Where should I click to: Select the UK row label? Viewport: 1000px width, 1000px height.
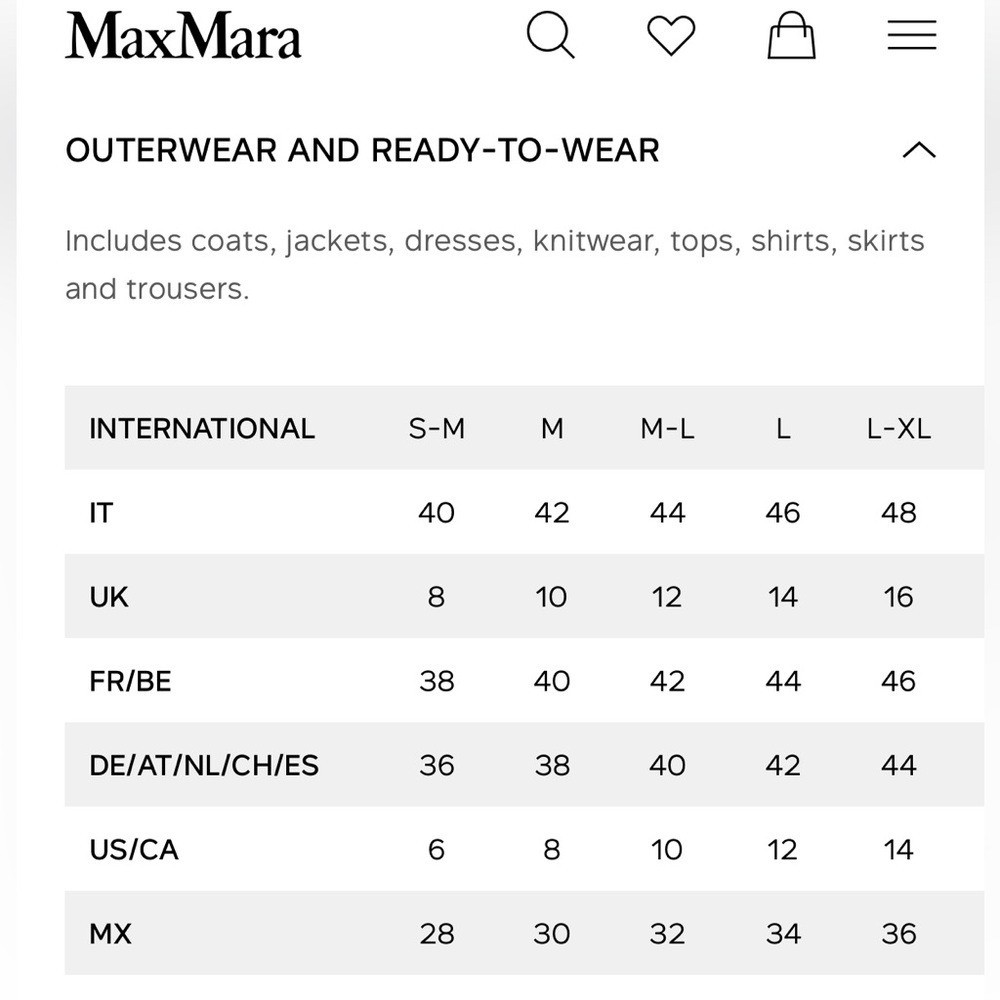tap(109, 597)
